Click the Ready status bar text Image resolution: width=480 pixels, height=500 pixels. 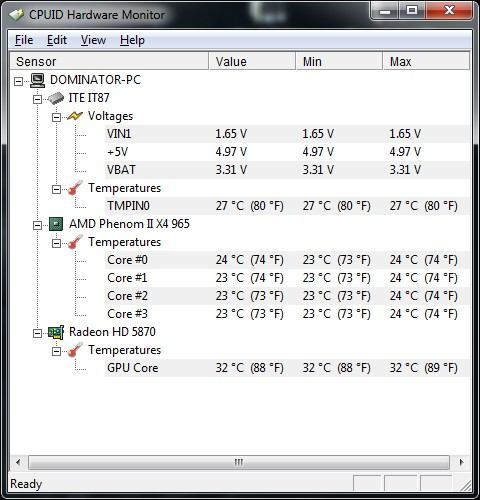[x=26, y=484]
